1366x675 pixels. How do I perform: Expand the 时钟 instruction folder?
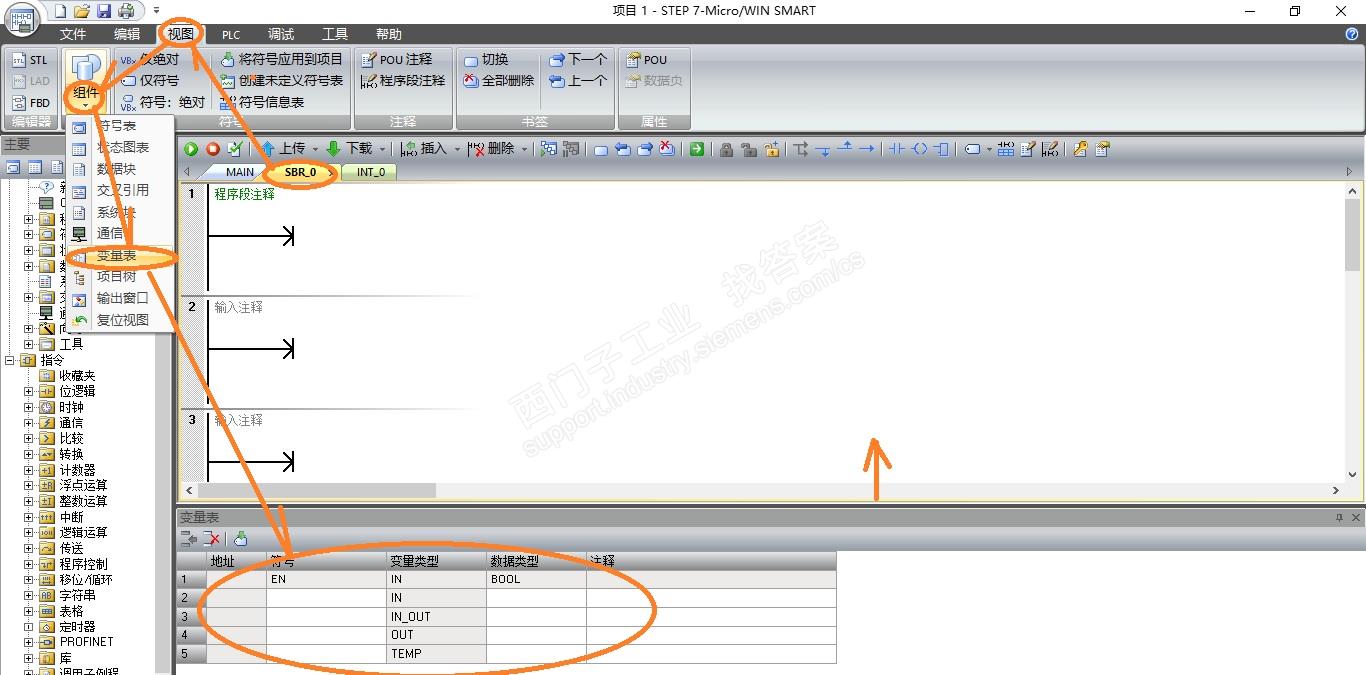click(29, 407)
